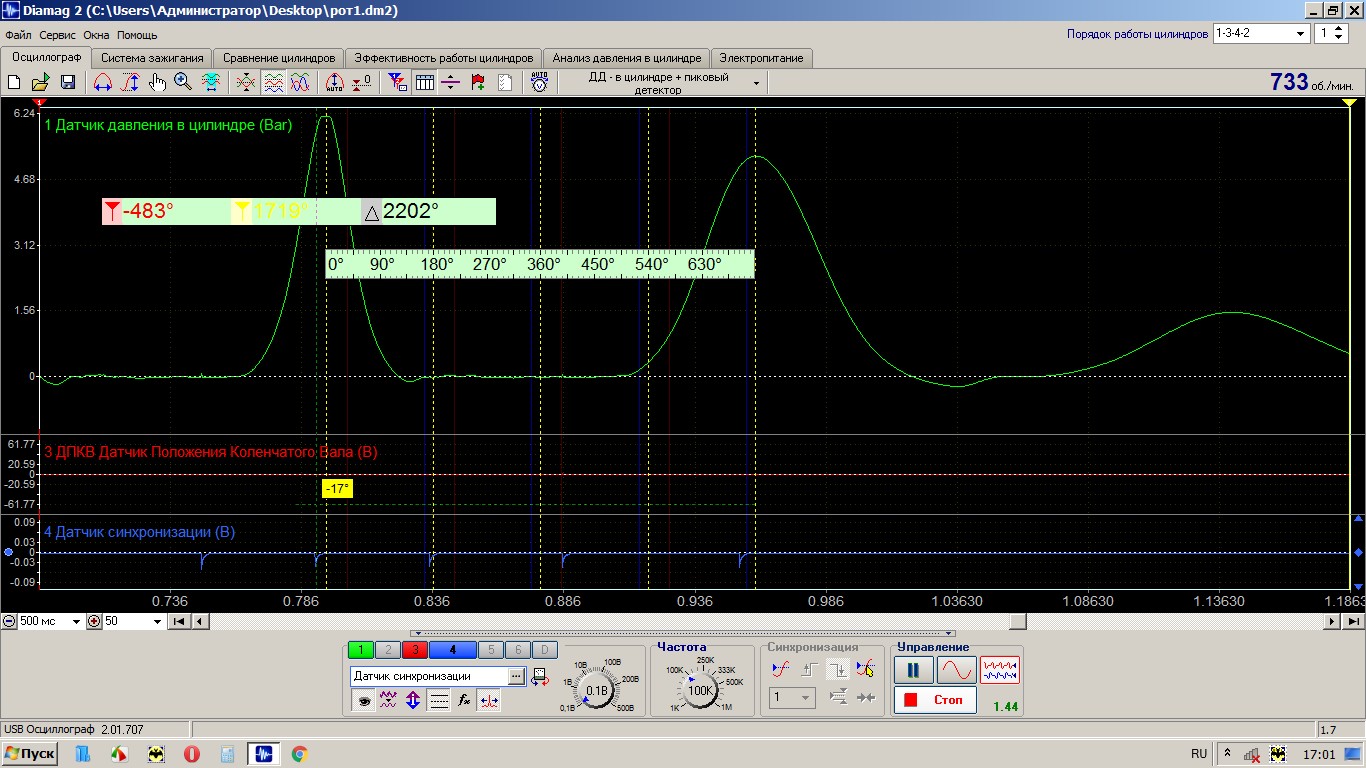The image size is (1366, 768).
Task: Select channel 5 button
Action: [x=490, y=650]
